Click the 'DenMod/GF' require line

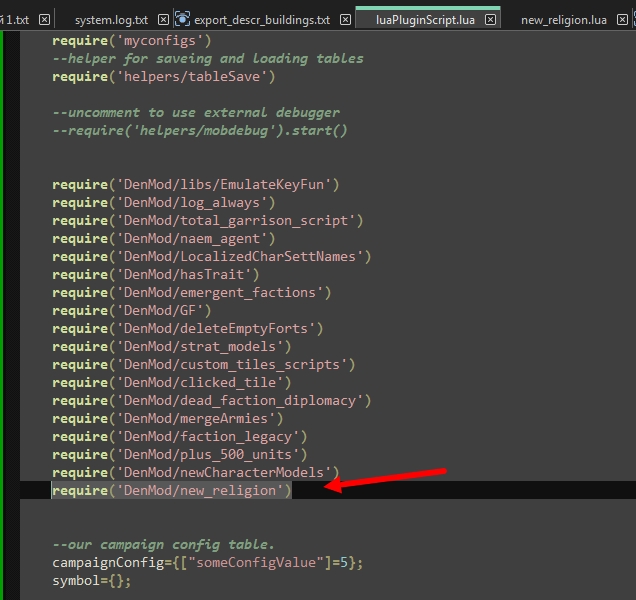tap(132, 310)
